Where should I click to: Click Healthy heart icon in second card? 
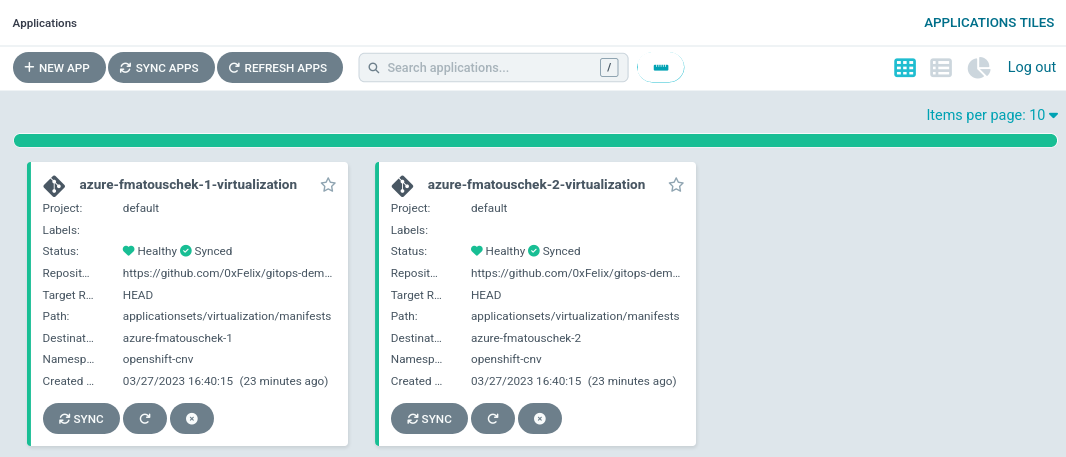(x=477, y=251)
